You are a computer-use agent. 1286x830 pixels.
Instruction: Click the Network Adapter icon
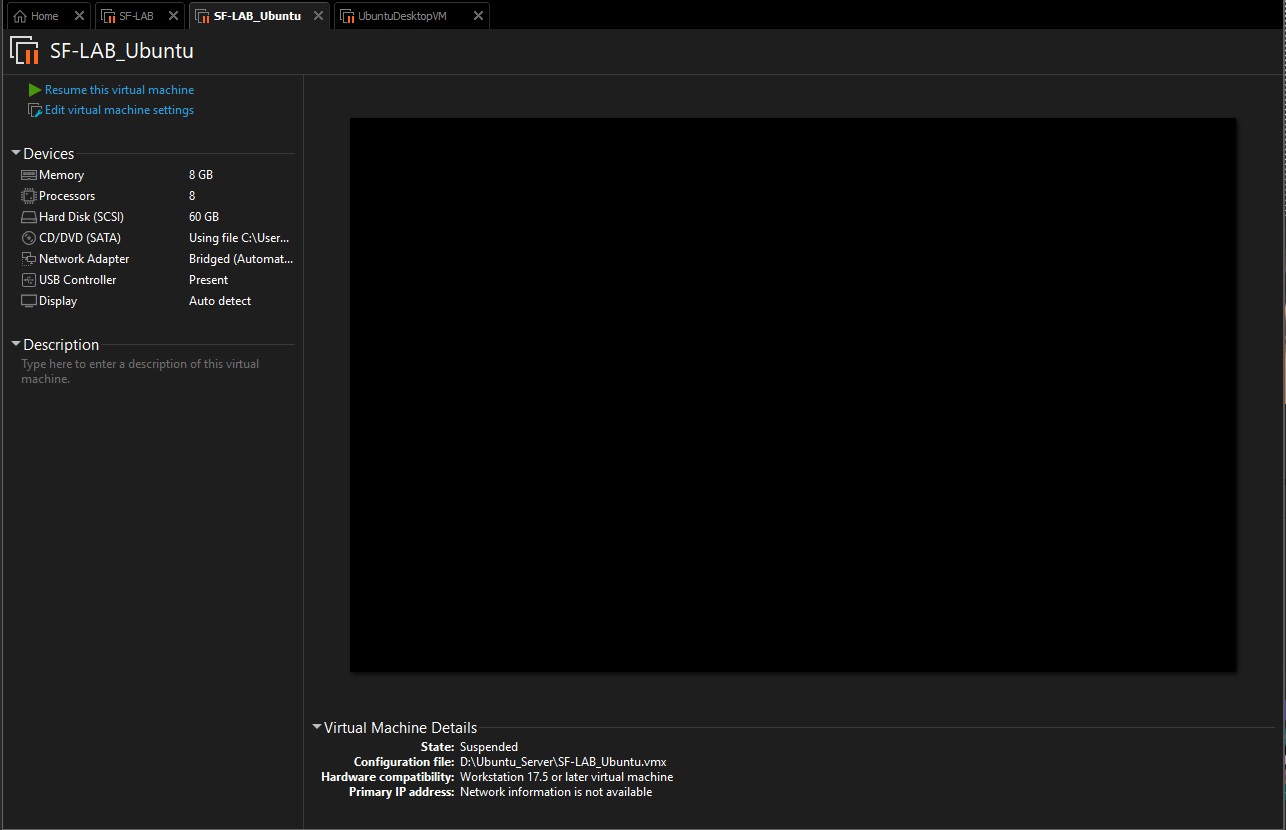28,259
